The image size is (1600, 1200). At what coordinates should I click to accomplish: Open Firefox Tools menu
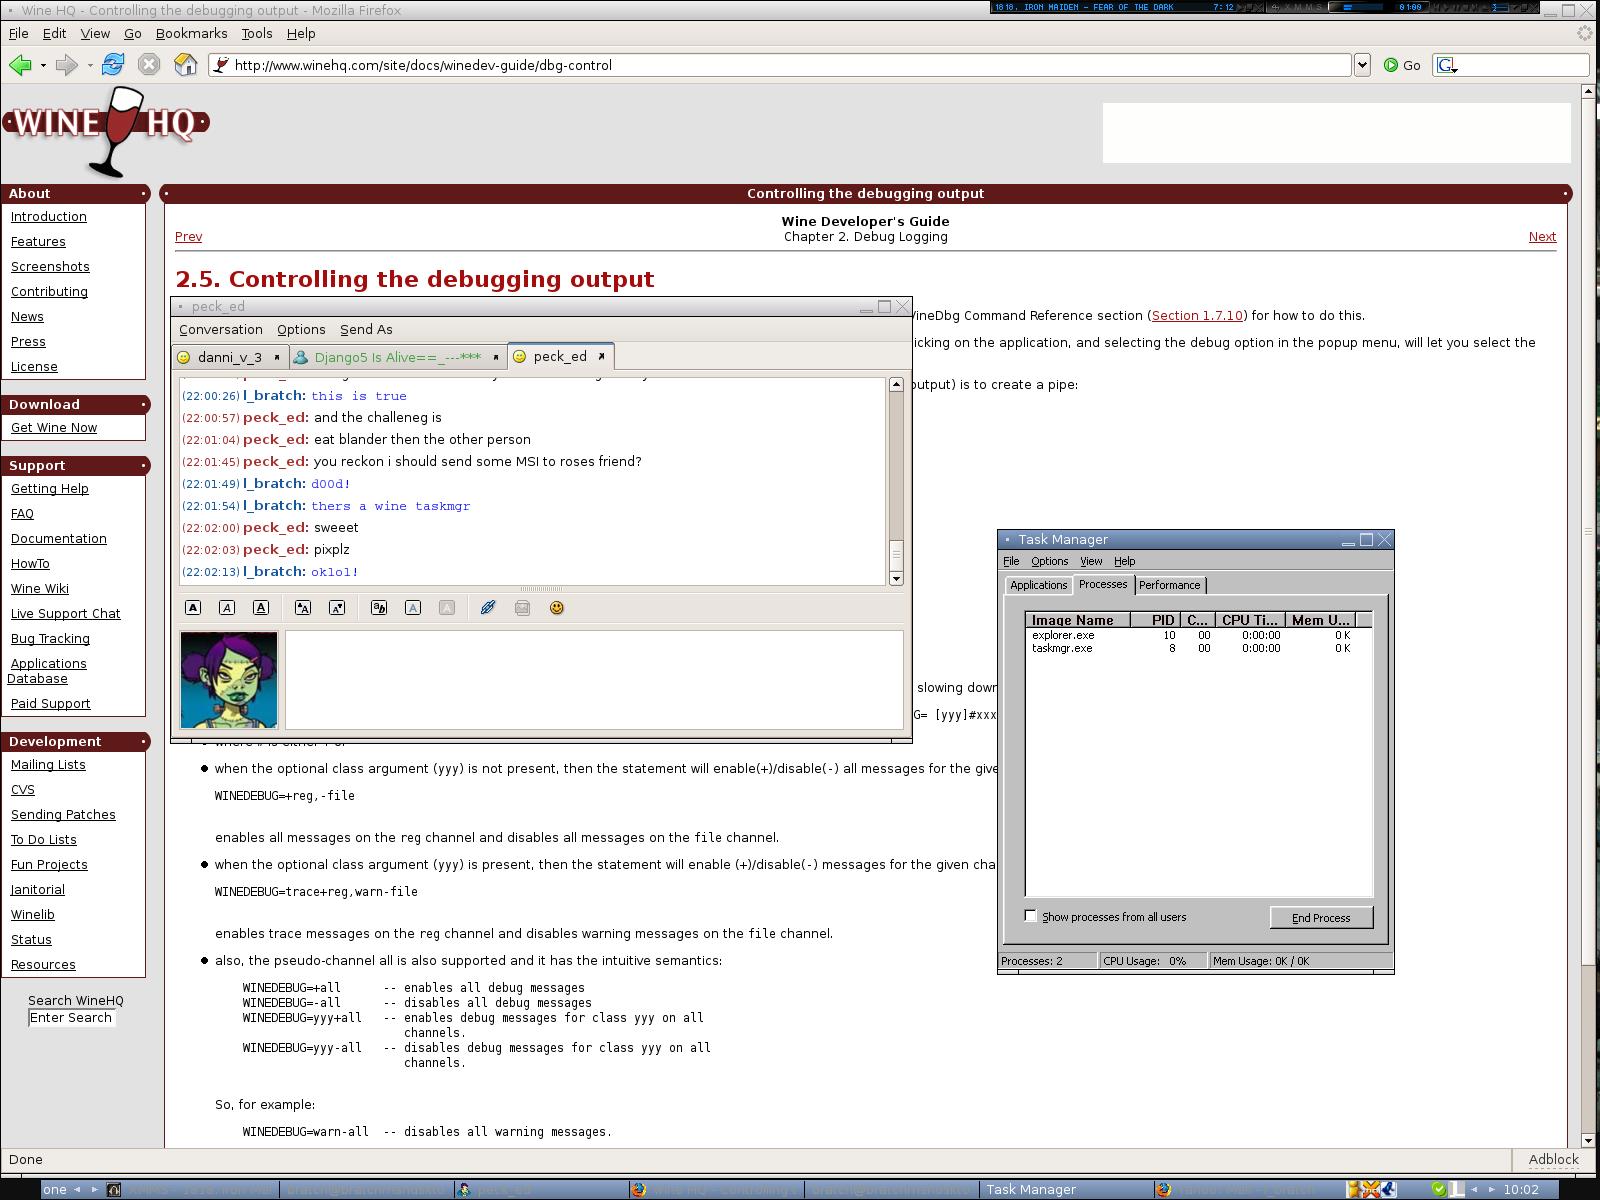pyautogui.click(x=256, y=33)
